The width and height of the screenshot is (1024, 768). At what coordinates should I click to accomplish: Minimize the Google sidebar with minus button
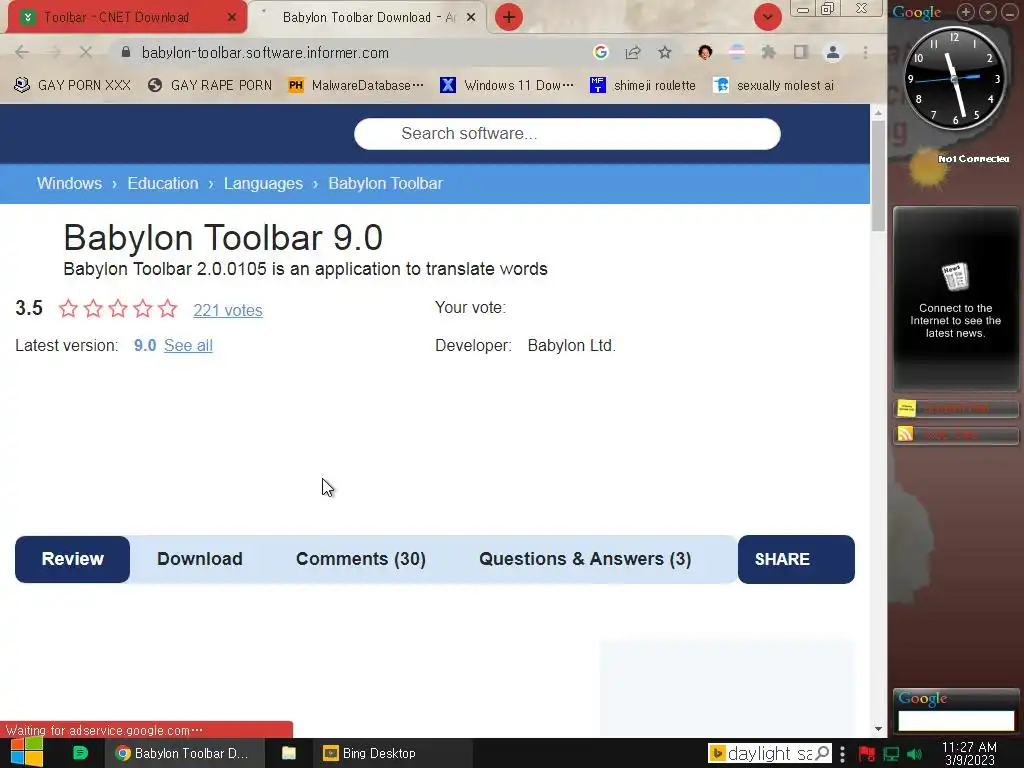pos(1010,12)
